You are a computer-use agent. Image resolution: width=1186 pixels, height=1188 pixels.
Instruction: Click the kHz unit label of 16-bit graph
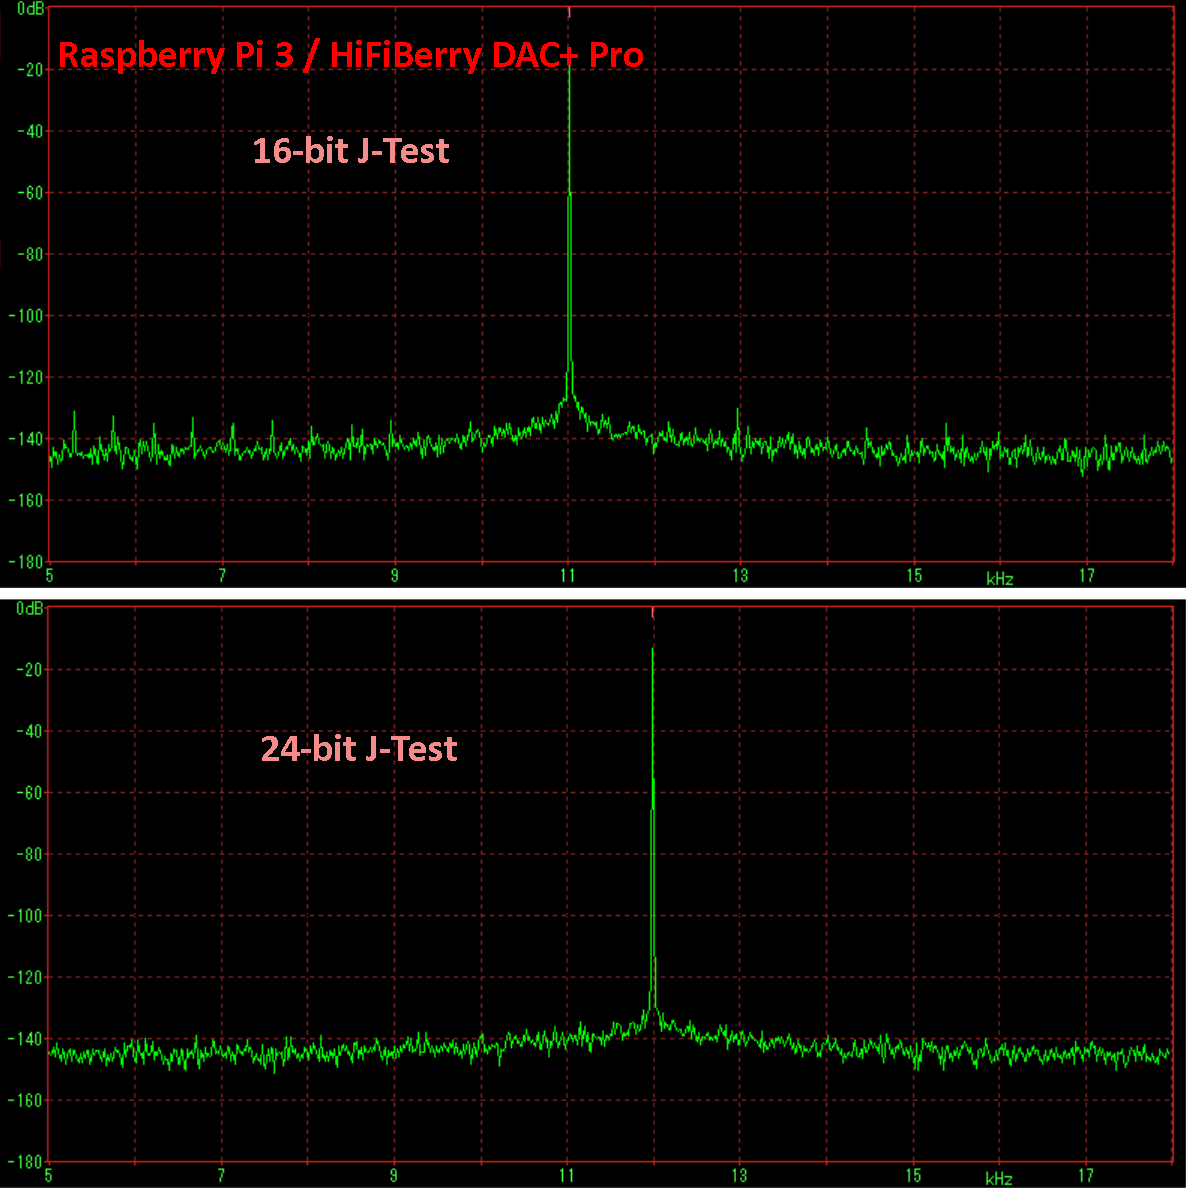tap(1000, 579)
